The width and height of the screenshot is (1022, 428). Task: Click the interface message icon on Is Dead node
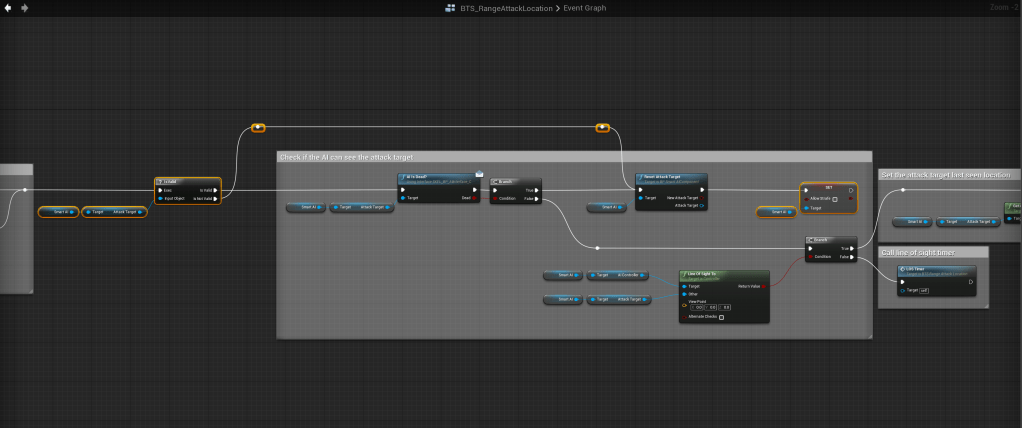click(x=479, y=174)
